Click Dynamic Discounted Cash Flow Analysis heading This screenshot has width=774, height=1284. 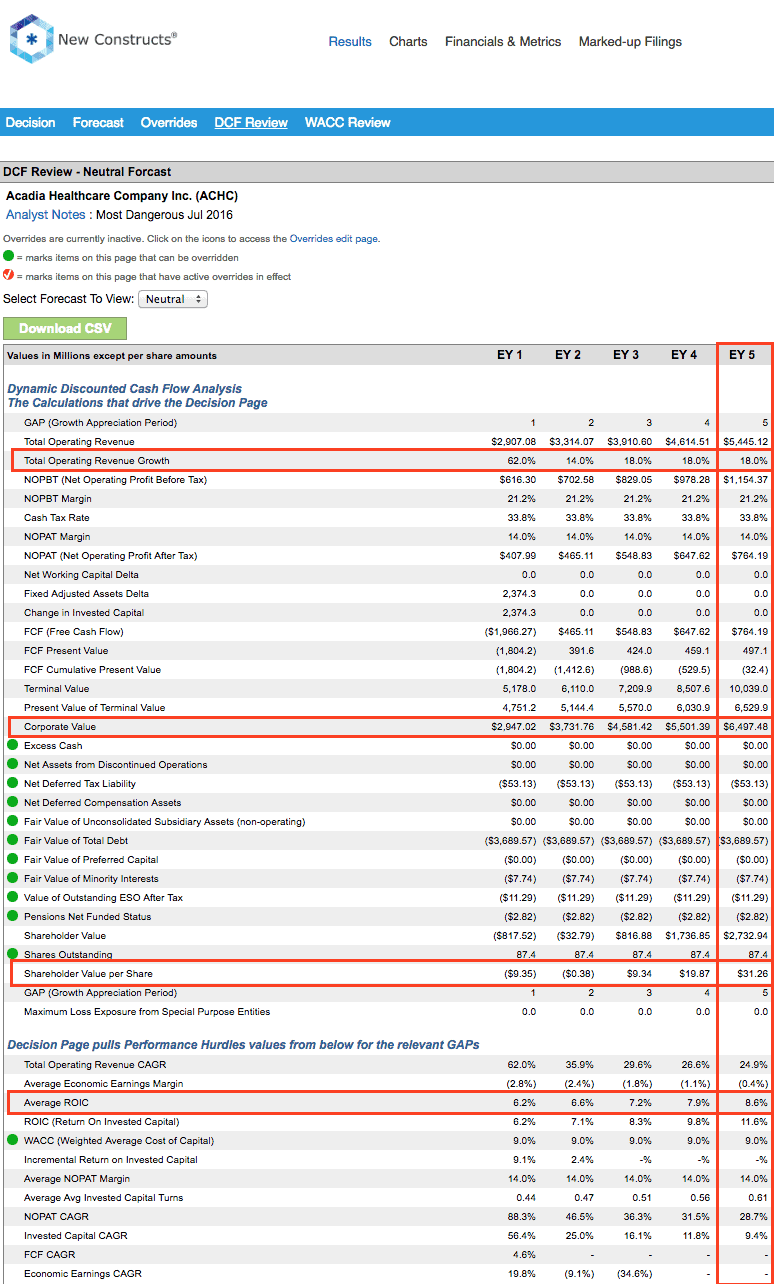coord(124,389)
